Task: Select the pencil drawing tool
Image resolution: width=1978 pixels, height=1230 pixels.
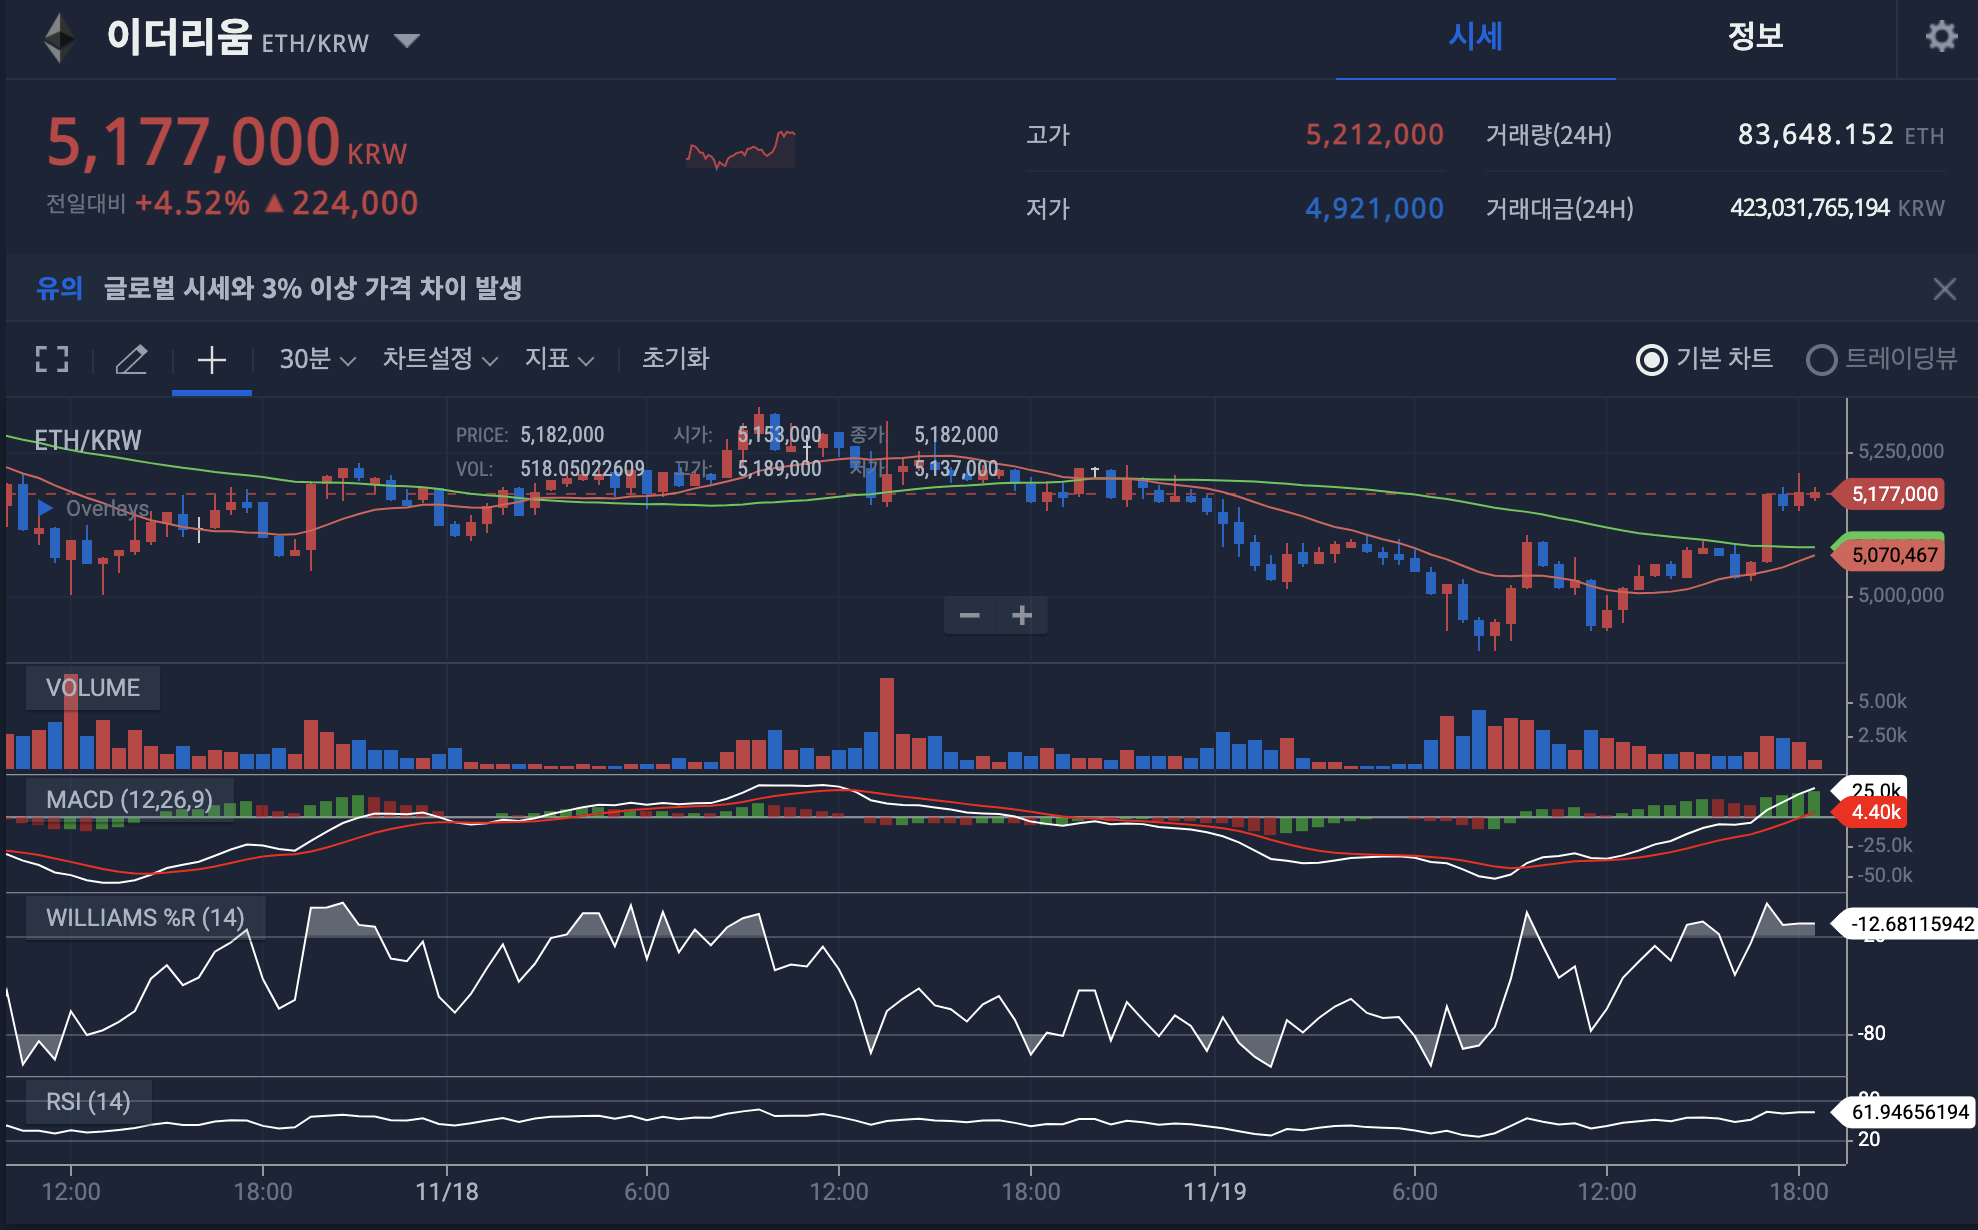Action: pos(131,359)
